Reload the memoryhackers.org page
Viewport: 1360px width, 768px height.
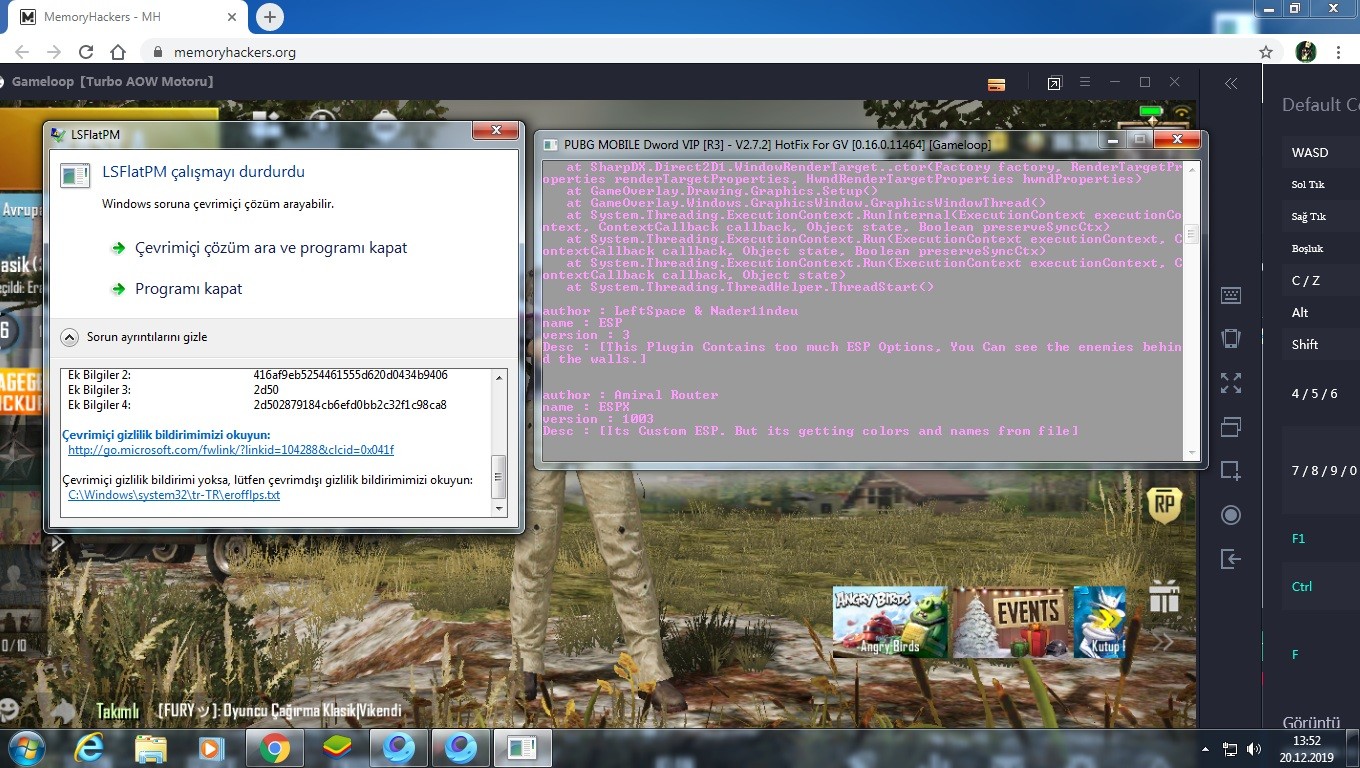click(x=86, y=52)
